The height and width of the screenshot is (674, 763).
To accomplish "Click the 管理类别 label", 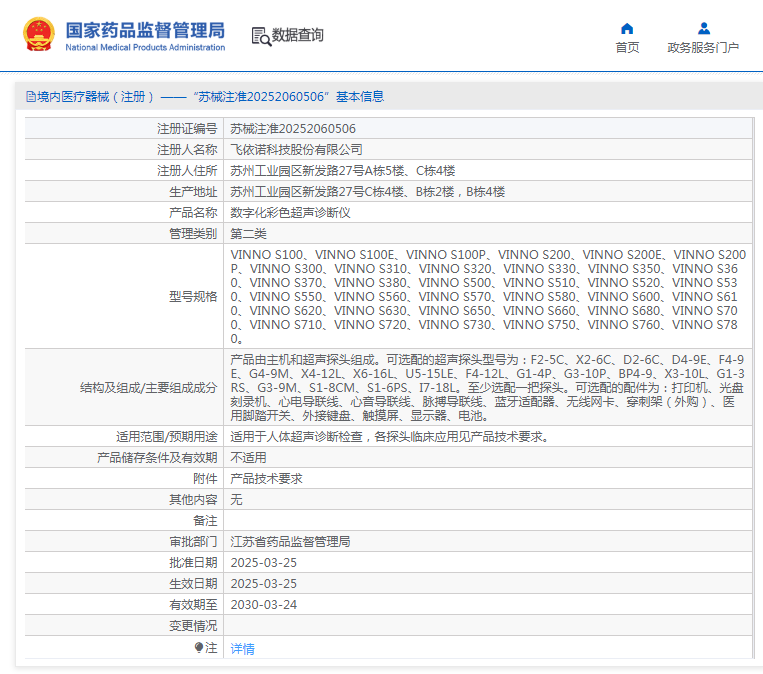I will pyautogui.click(x=193, y=234).
